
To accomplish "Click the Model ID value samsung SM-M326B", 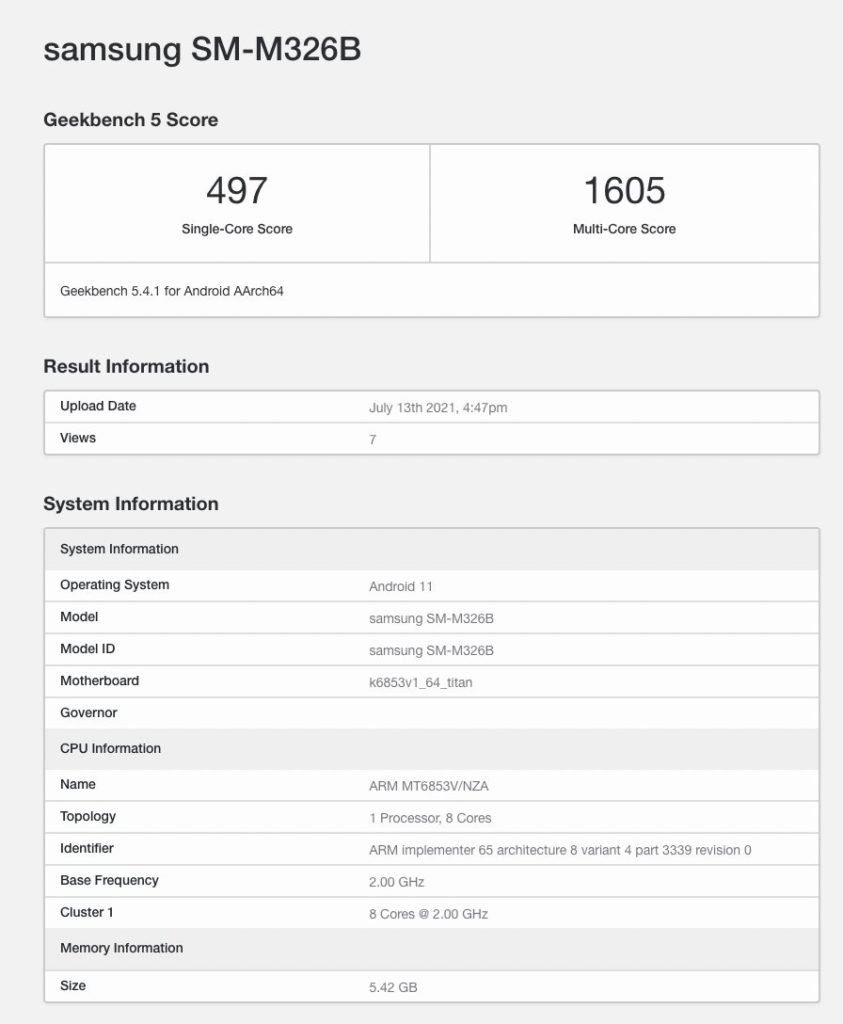I will point(431,650).
